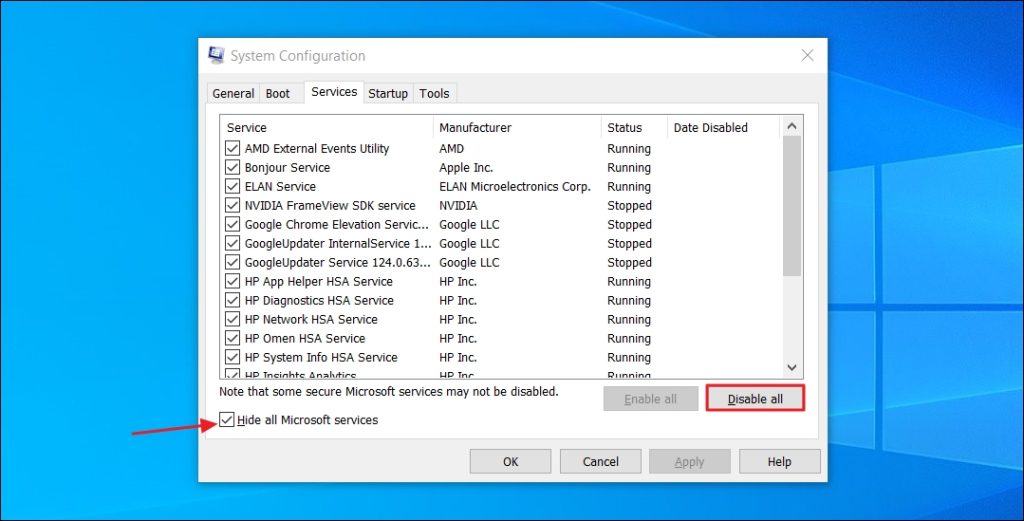The image size is (1024, 521).
Task: Toggle Hide all Microsoft services checkbox
Action: pyautogui.click(x=227, y=420)
